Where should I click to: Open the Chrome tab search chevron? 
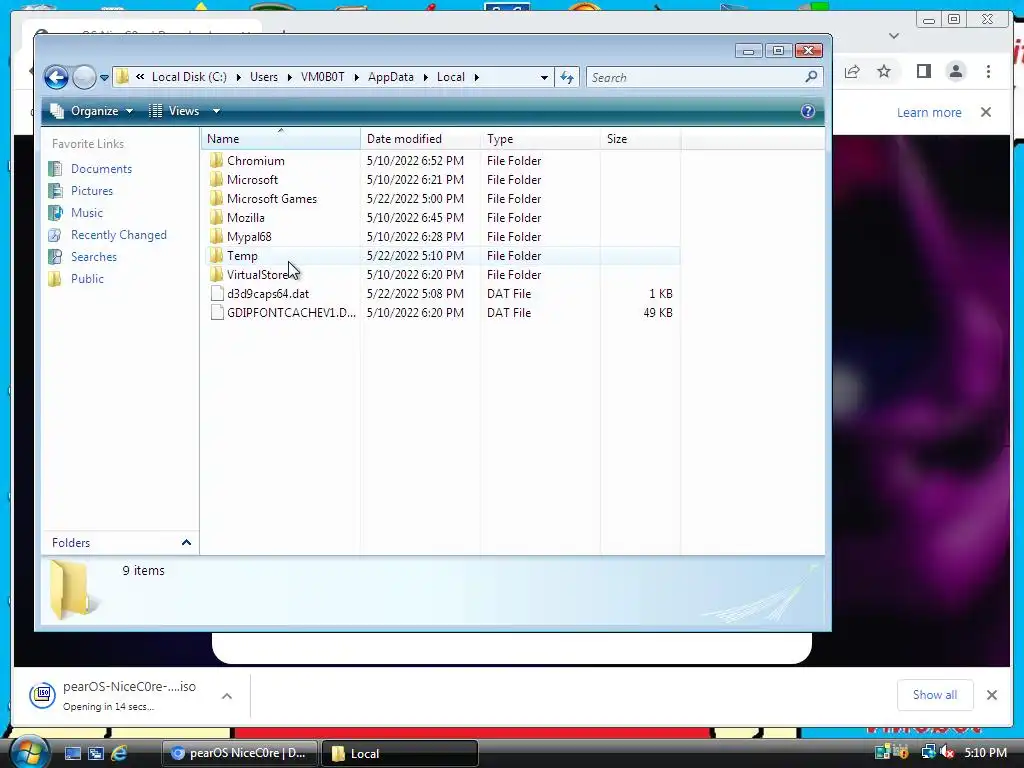(x=894, y=36)
